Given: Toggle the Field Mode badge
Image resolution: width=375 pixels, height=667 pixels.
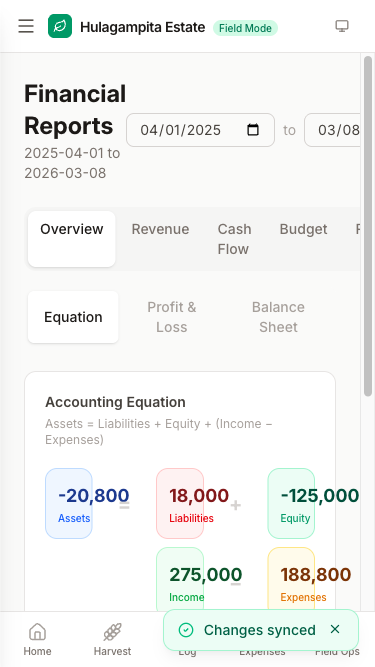Looking at the screenshot, I should [245, 28].
